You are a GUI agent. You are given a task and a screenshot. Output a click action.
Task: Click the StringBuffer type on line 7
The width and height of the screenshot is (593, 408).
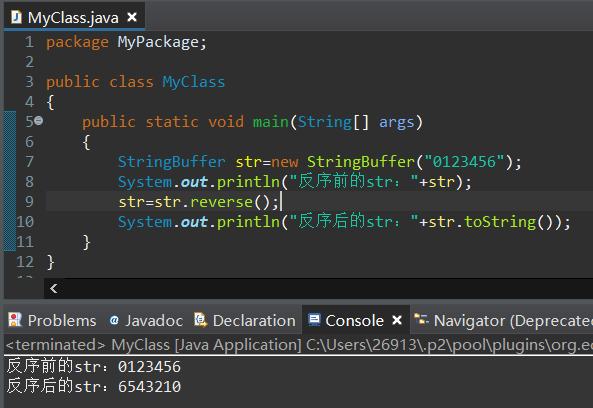pos(171,162)
